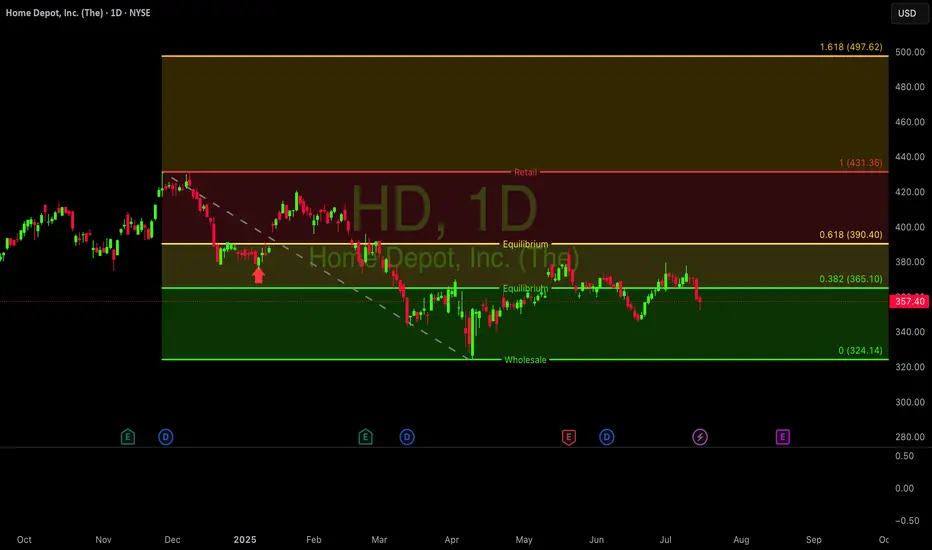Click the 480.00 price axis value

pyautogui.click(x=910, y=87)
